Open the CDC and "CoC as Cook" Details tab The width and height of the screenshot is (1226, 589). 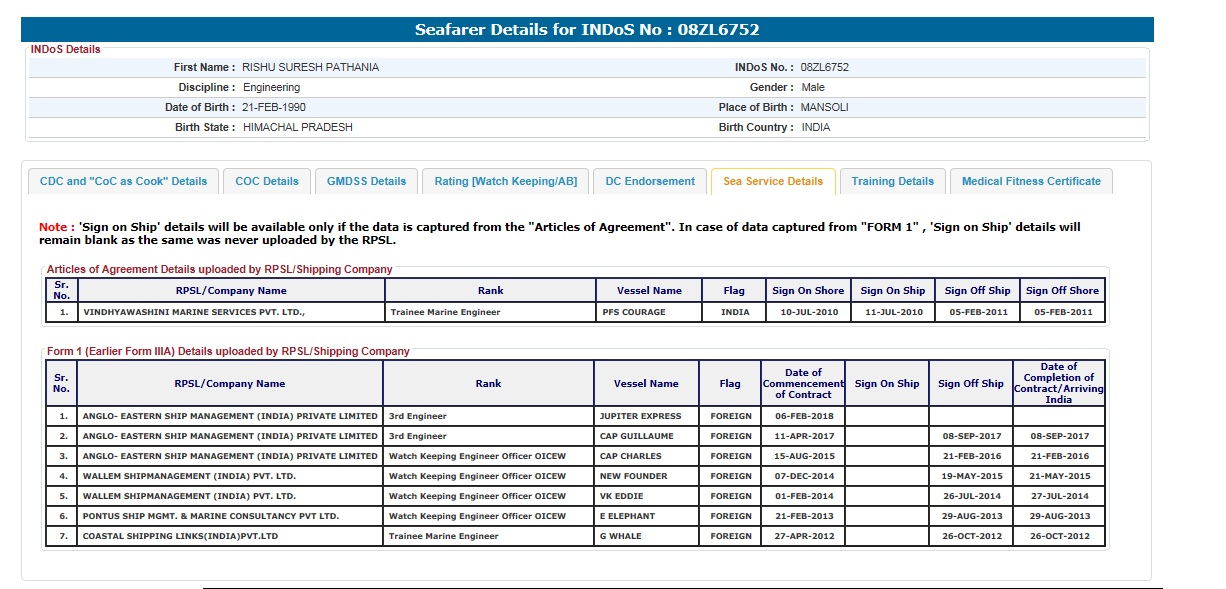123,181
